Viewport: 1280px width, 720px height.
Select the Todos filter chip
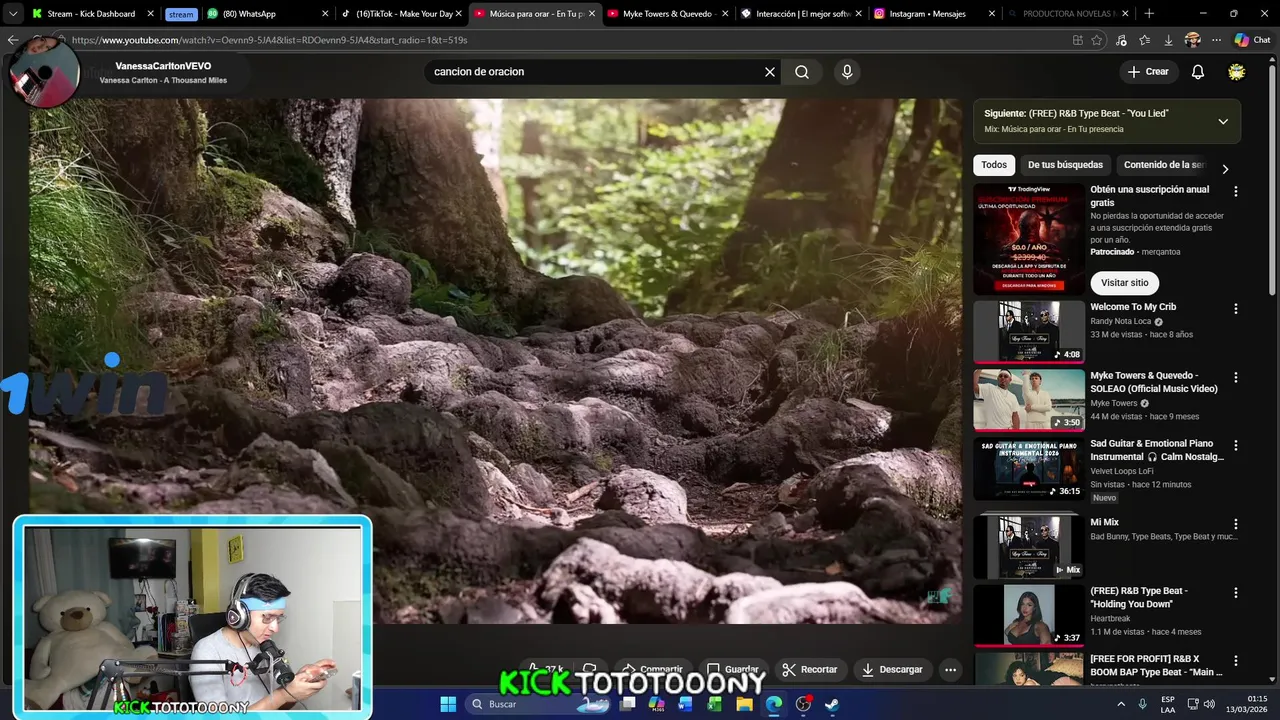coord(994,165)
